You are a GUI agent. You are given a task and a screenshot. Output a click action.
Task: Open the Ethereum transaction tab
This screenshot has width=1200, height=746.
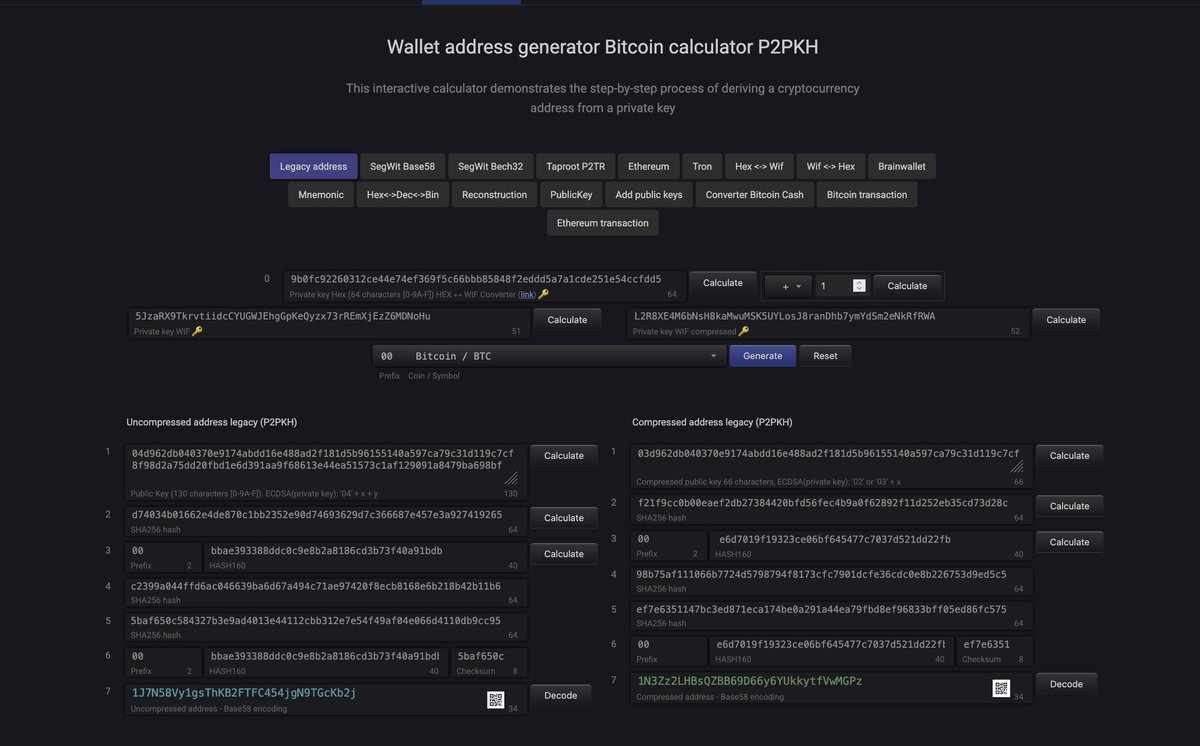tap(603, 223)
